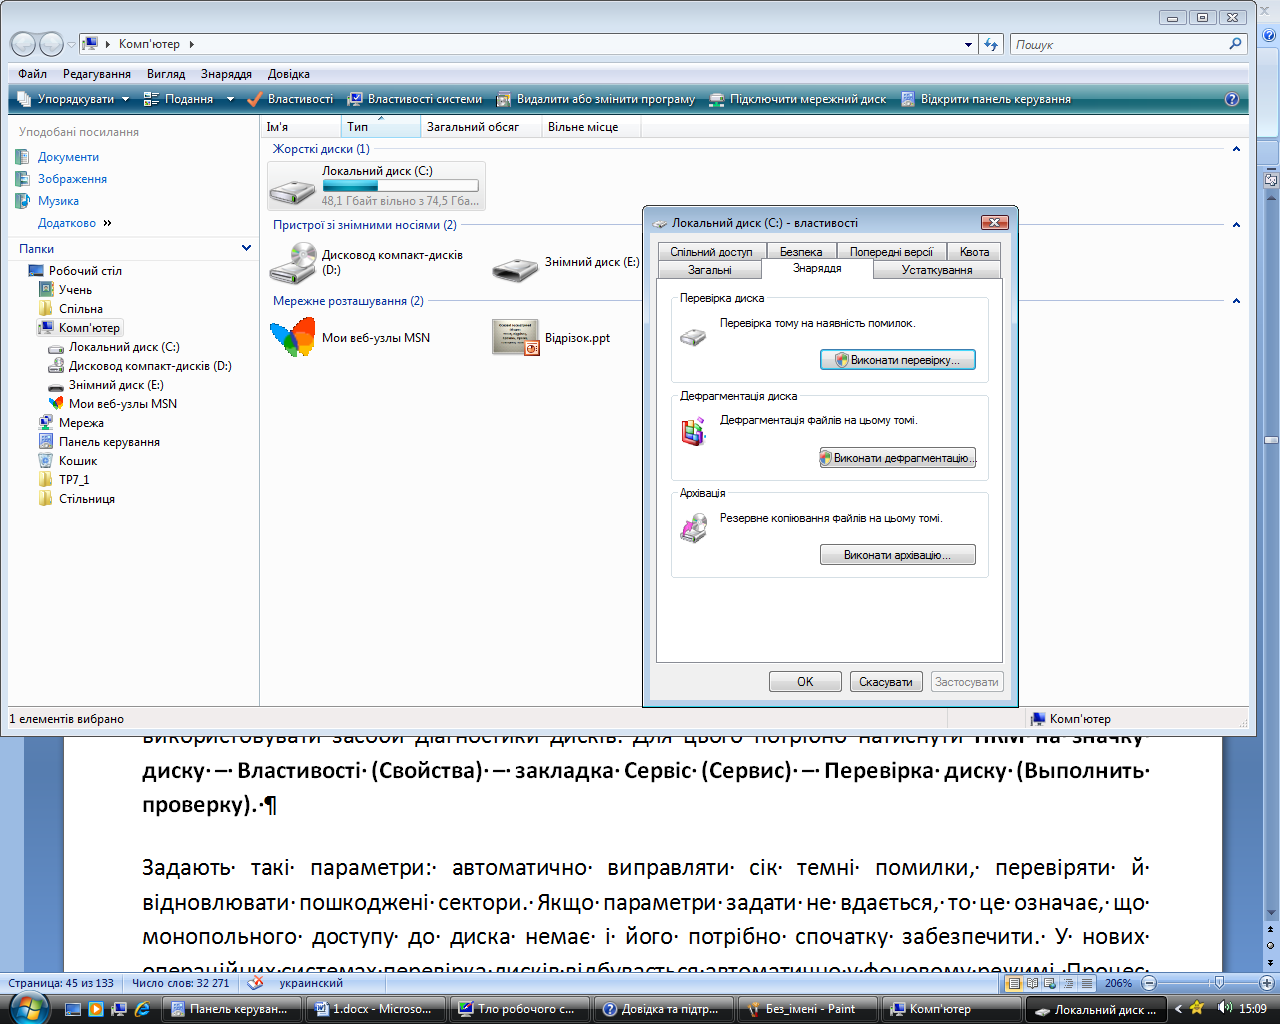Click the Back navigation arrow in Explorer
Image resolution: width=1280 pixels, height=1024 pixels.
coord(24,44)
